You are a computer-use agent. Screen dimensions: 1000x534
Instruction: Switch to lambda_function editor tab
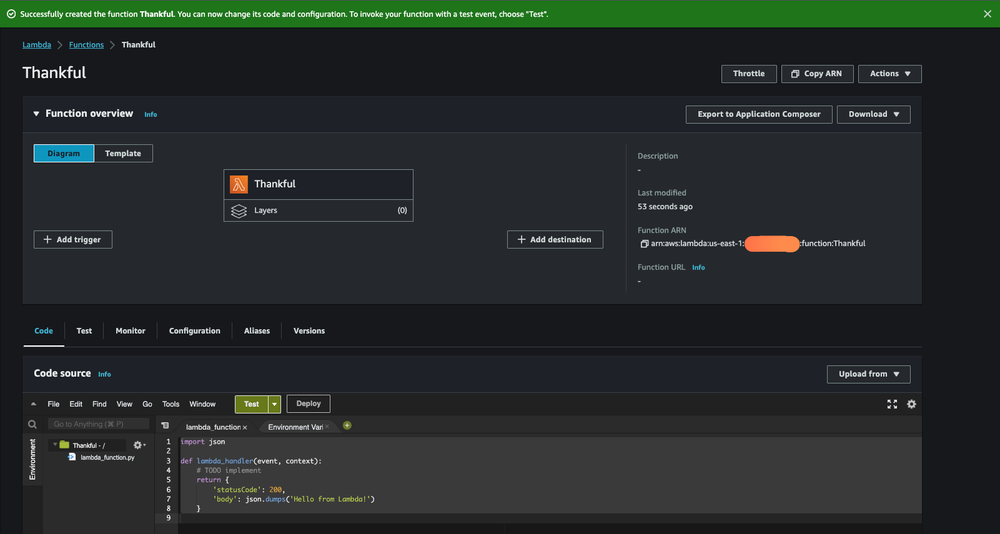212,427
